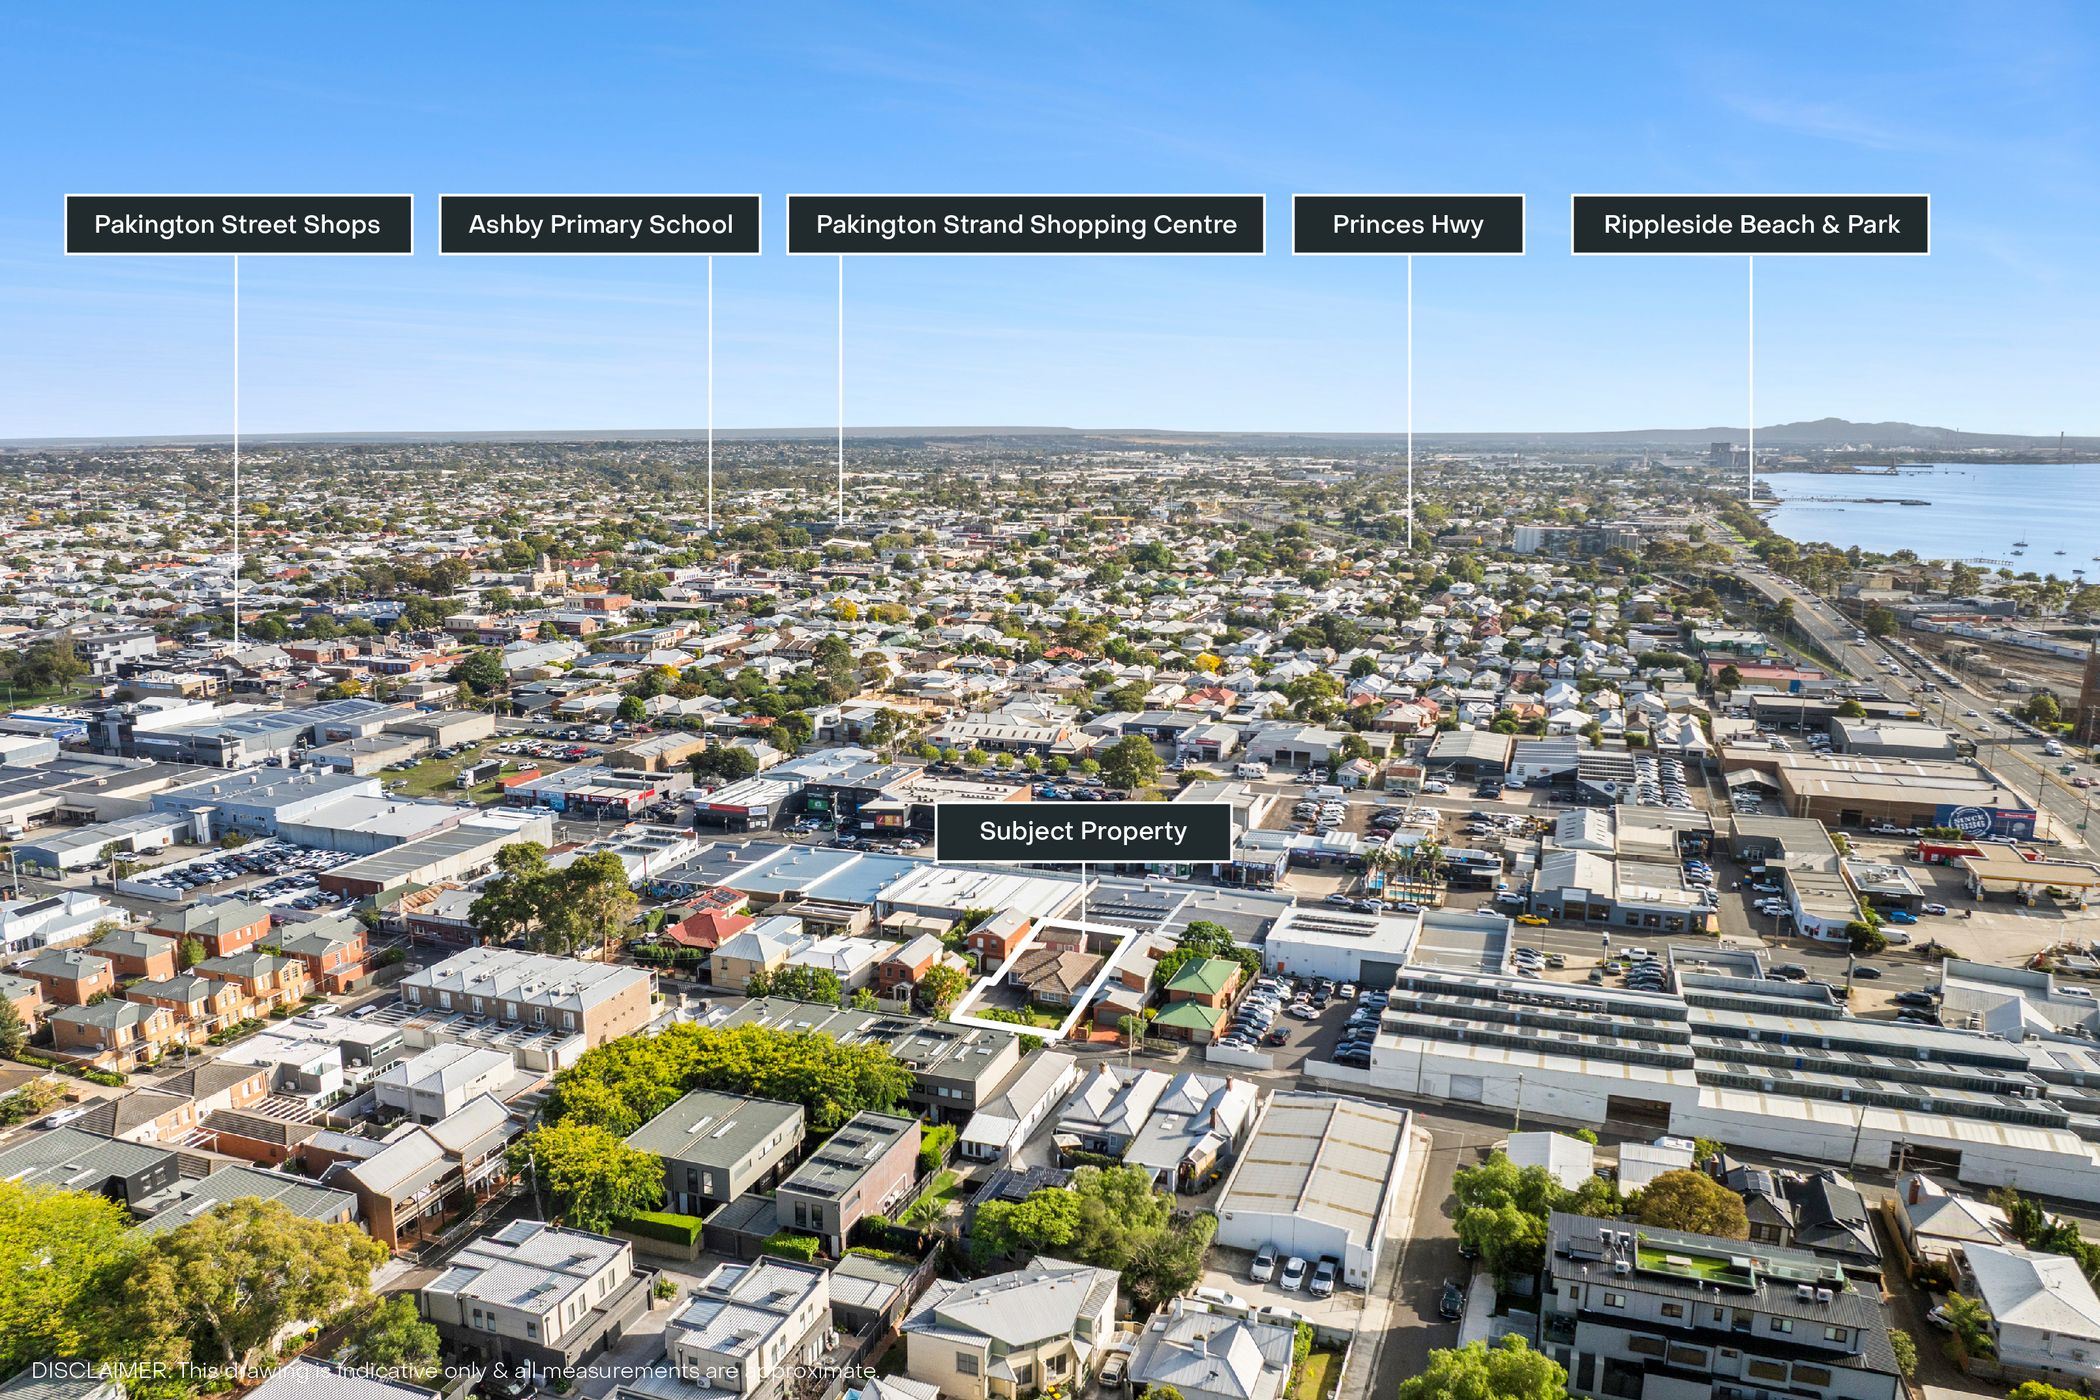Click the bottom end of the Ashby Primary School pointer line
2100x1400 pixels.
(x=711, y=527)
